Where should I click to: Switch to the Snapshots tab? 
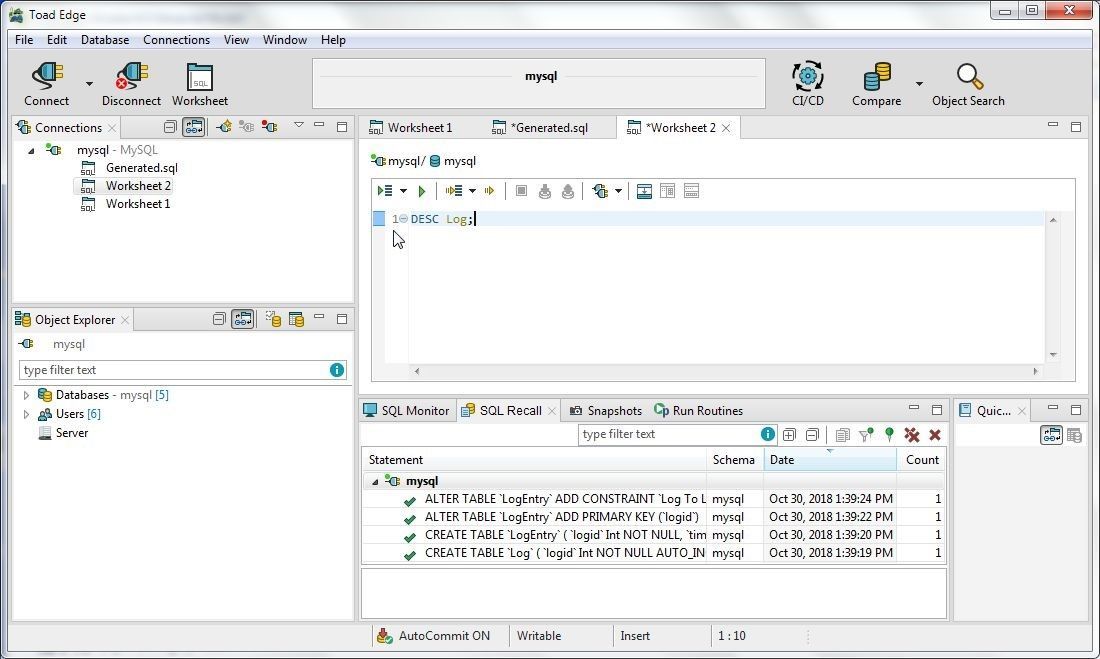[606, 411]
